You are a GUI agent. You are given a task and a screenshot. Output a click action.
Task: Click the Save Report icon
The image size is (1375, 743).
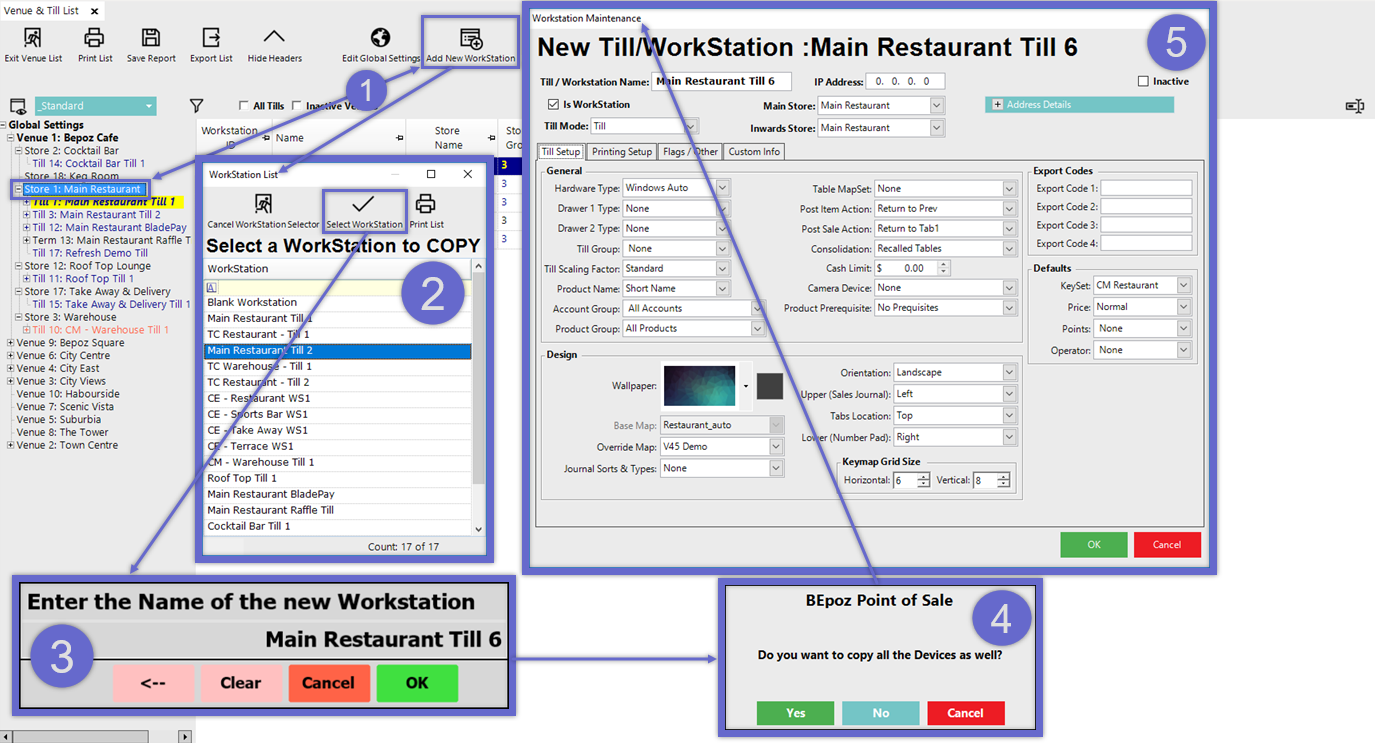click(151, 39)
